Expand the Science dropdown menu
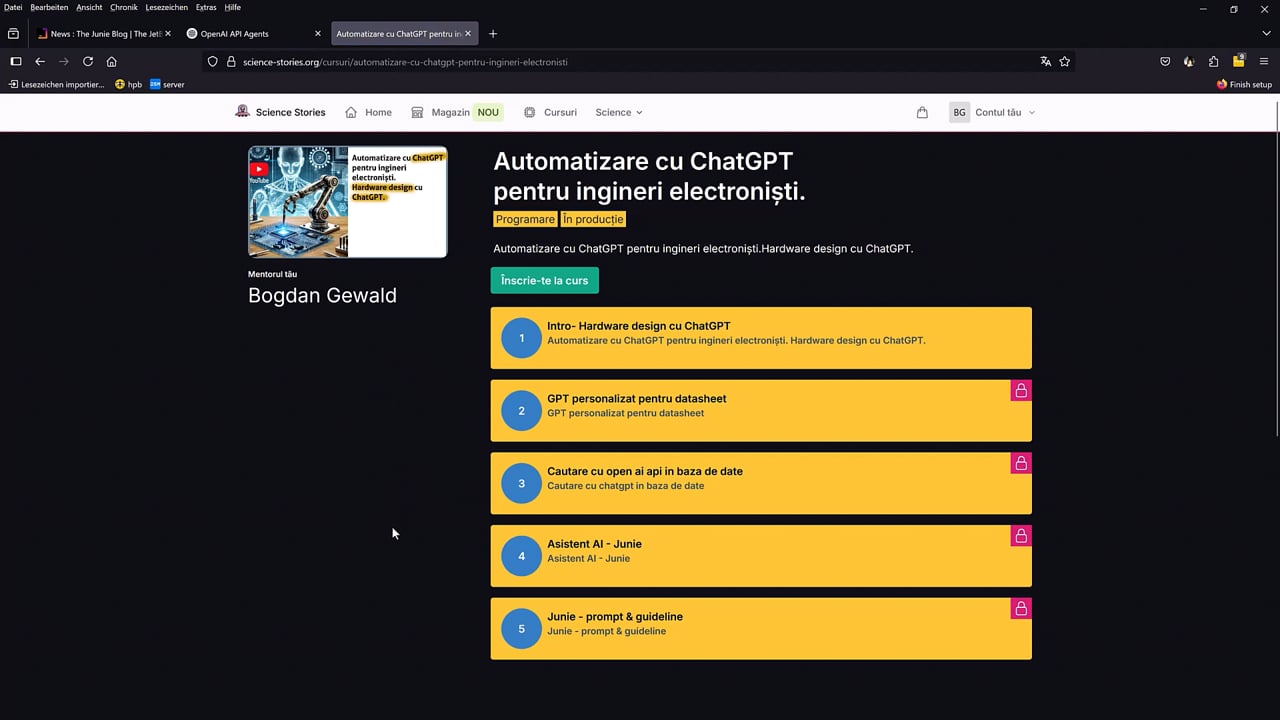 pos(619,112)
